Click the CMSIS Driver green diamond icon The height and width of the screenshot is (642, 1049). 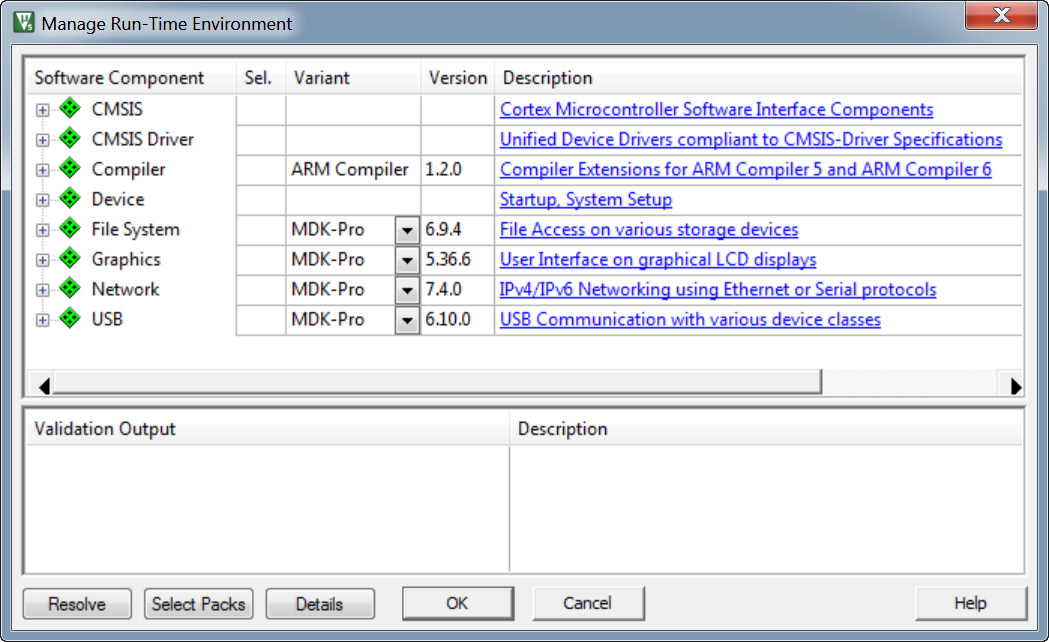click(69, 139)
